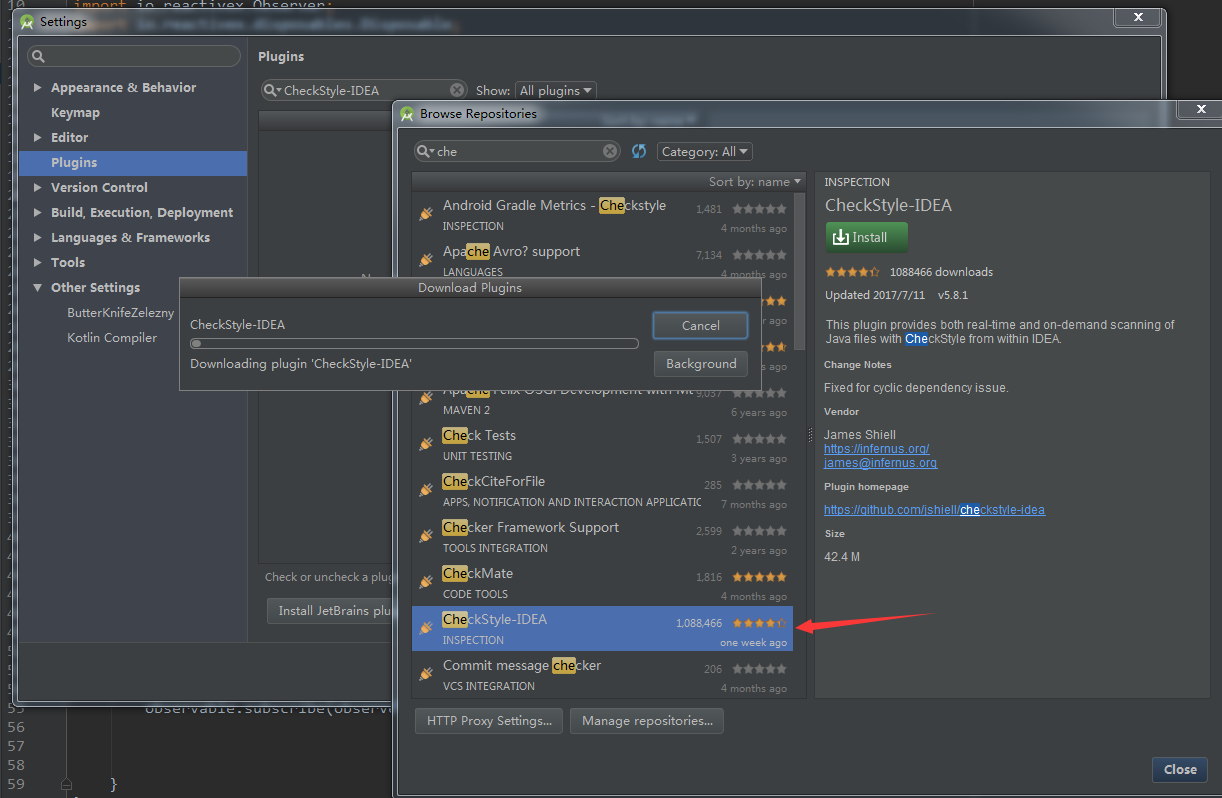
Task: Click Android icon in Browse Repositories title
Action: tap(407, 113)
